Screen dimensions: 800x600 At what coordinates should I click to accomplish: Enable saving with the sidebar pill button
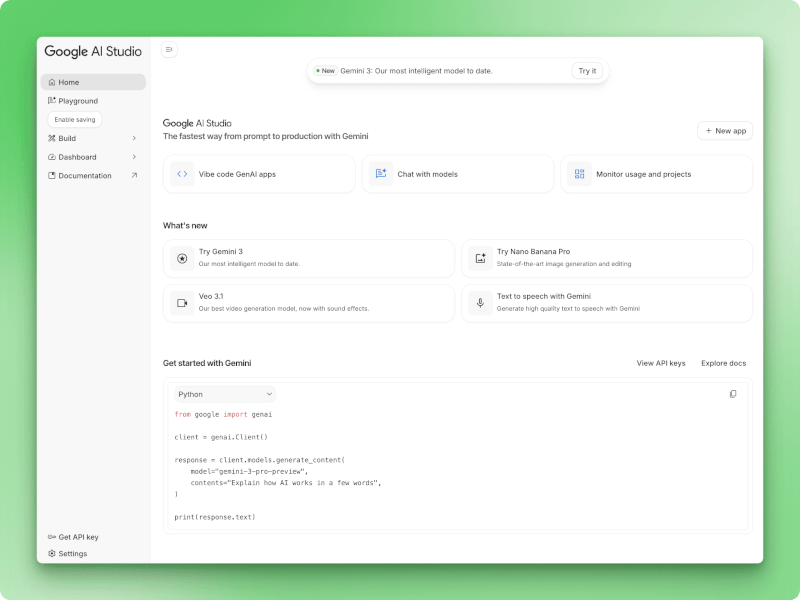point(74,119)
